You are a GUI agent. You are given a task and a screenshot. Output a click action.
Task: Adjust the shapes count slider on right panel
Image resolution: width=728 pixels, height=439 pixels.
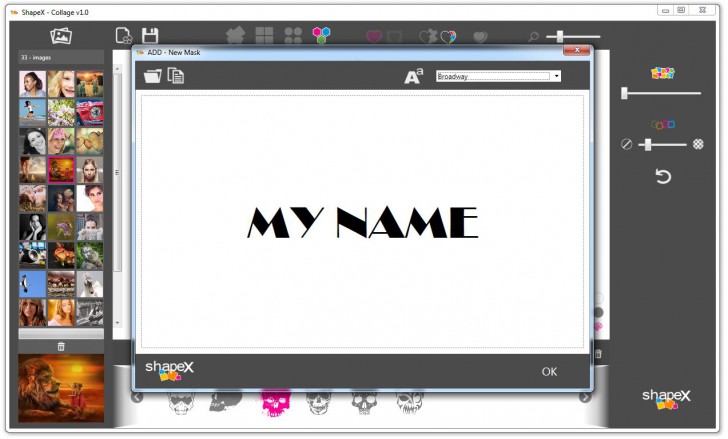[661, 93]
